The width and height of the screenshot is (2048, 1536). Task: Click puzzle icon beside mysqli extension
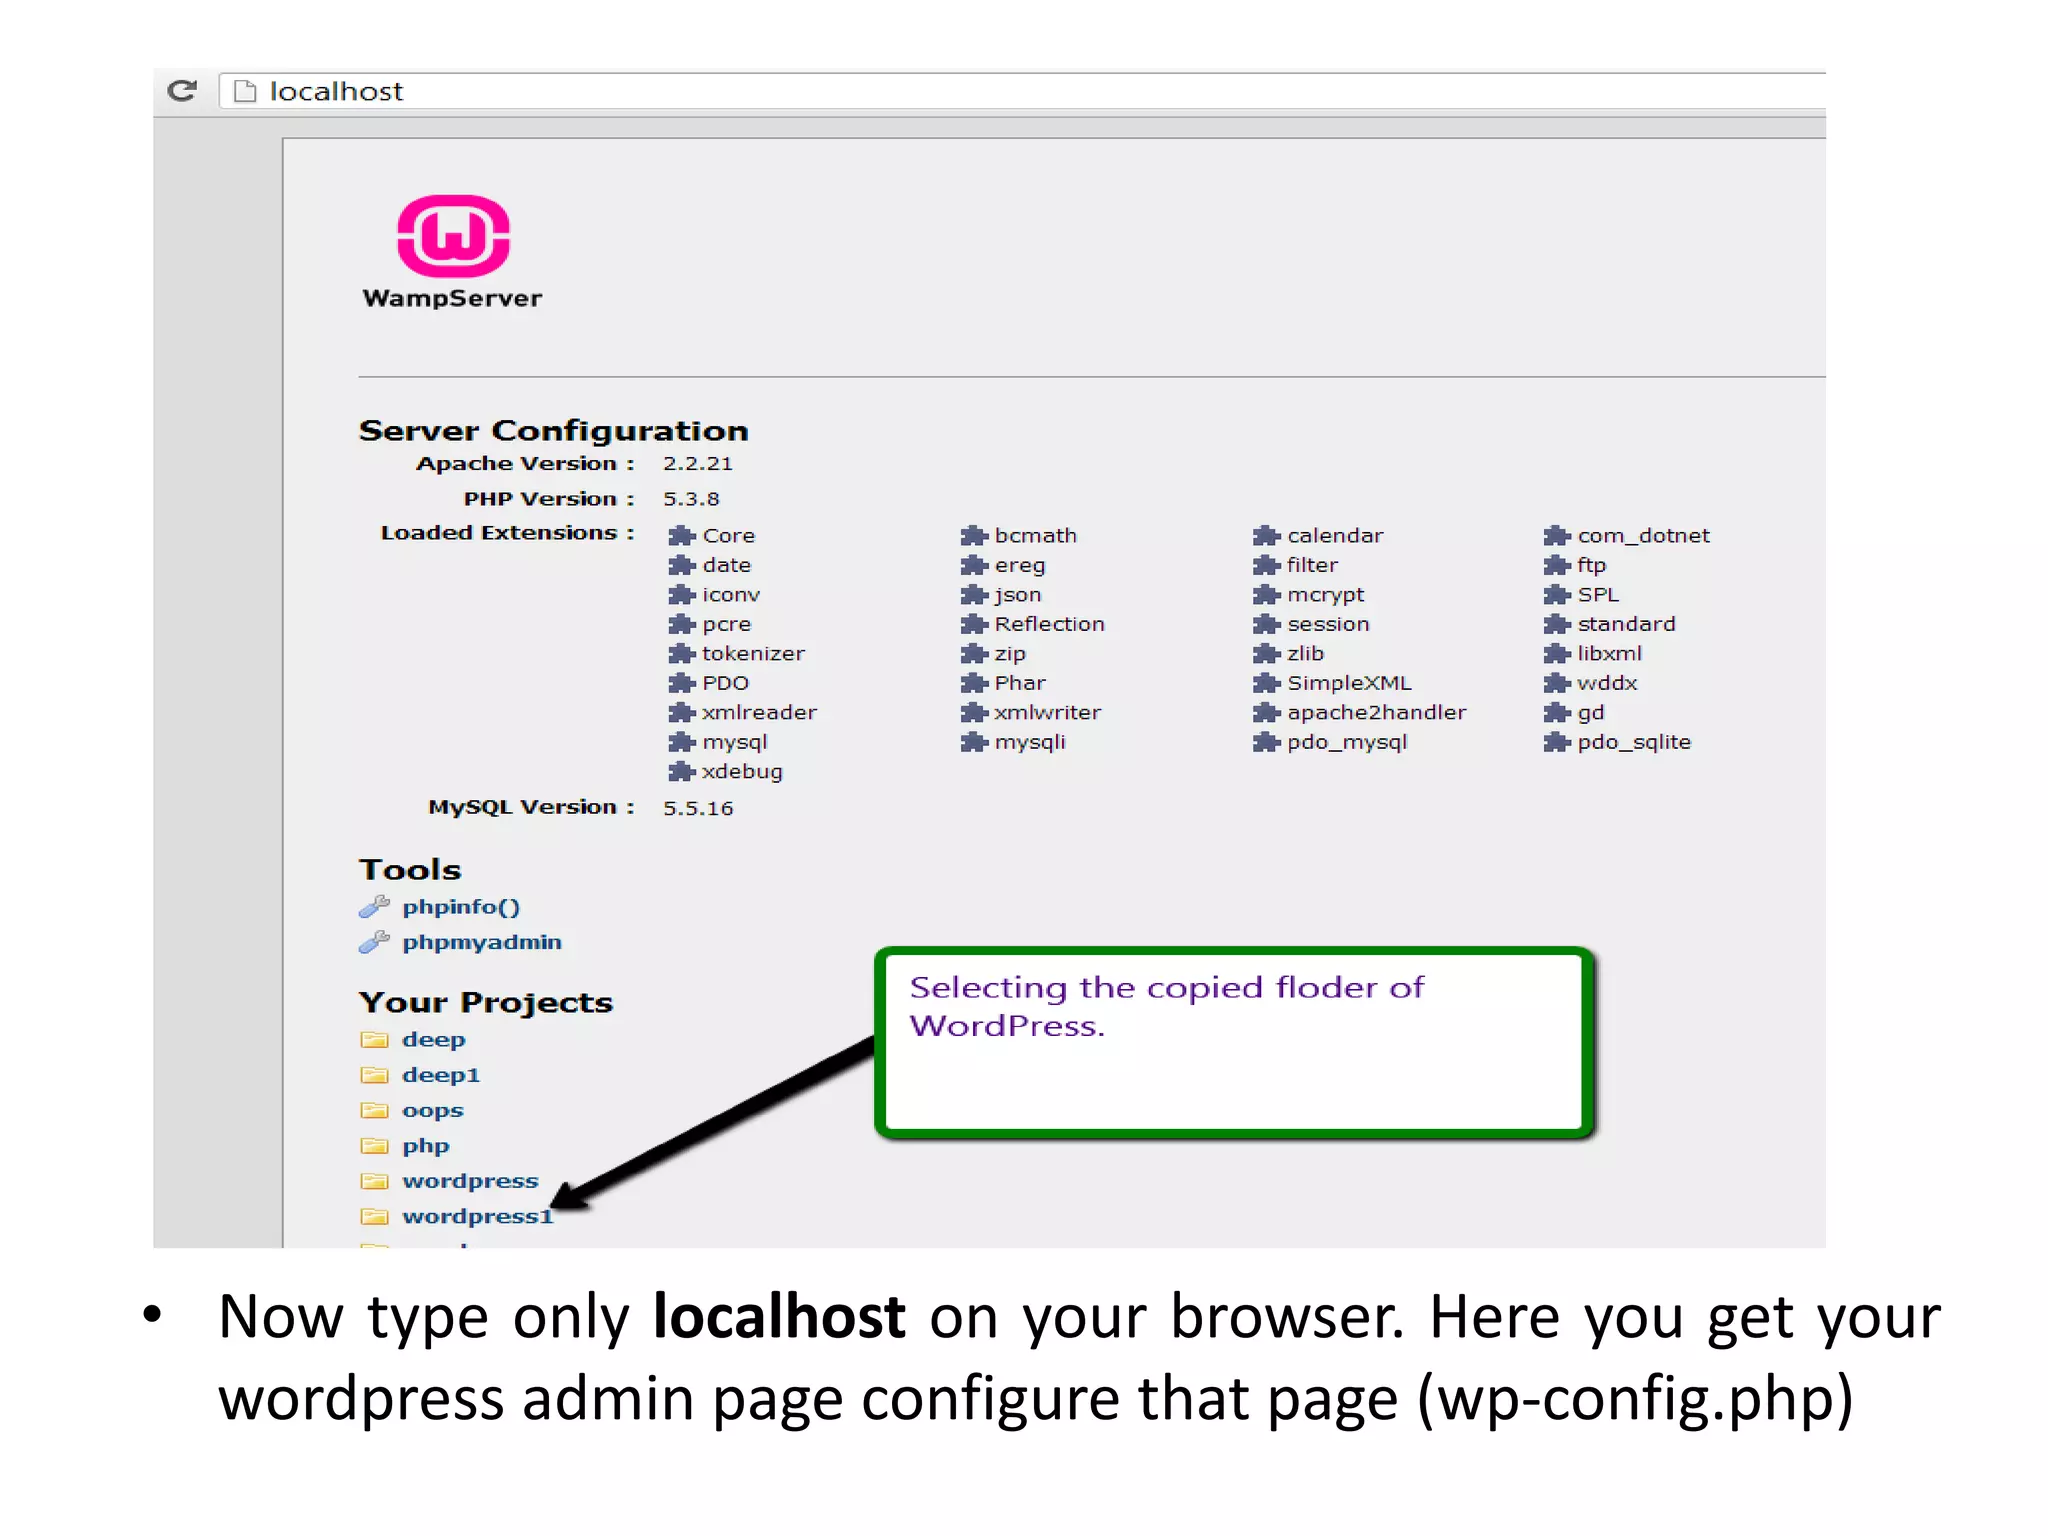click(x=974, y=742)
